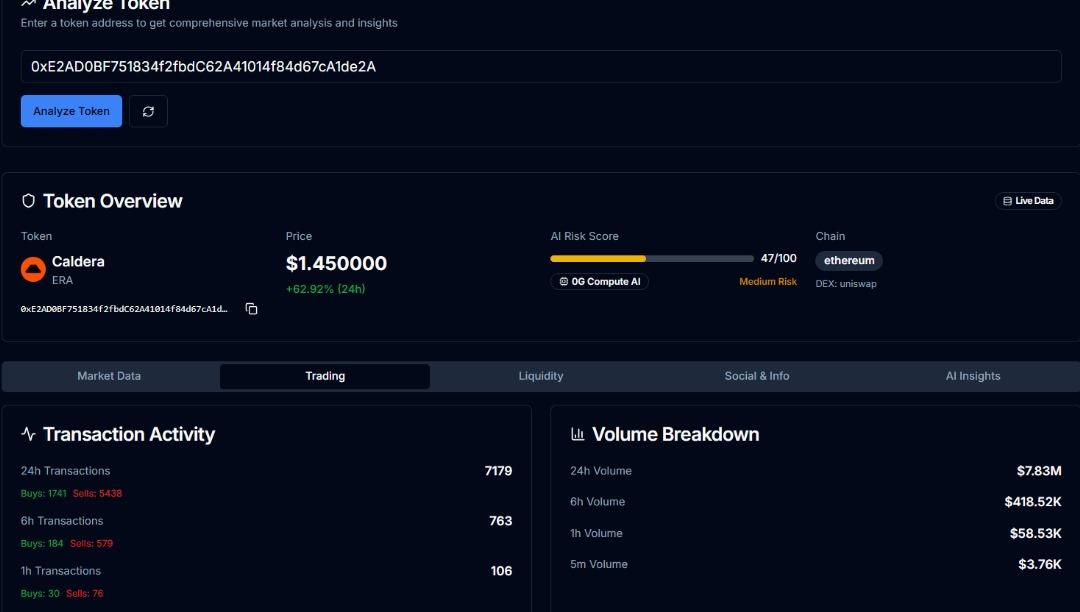Click the Buys: 30 value
The height and width of the screenshot is (612, 1080).
(x=40, y=593)
